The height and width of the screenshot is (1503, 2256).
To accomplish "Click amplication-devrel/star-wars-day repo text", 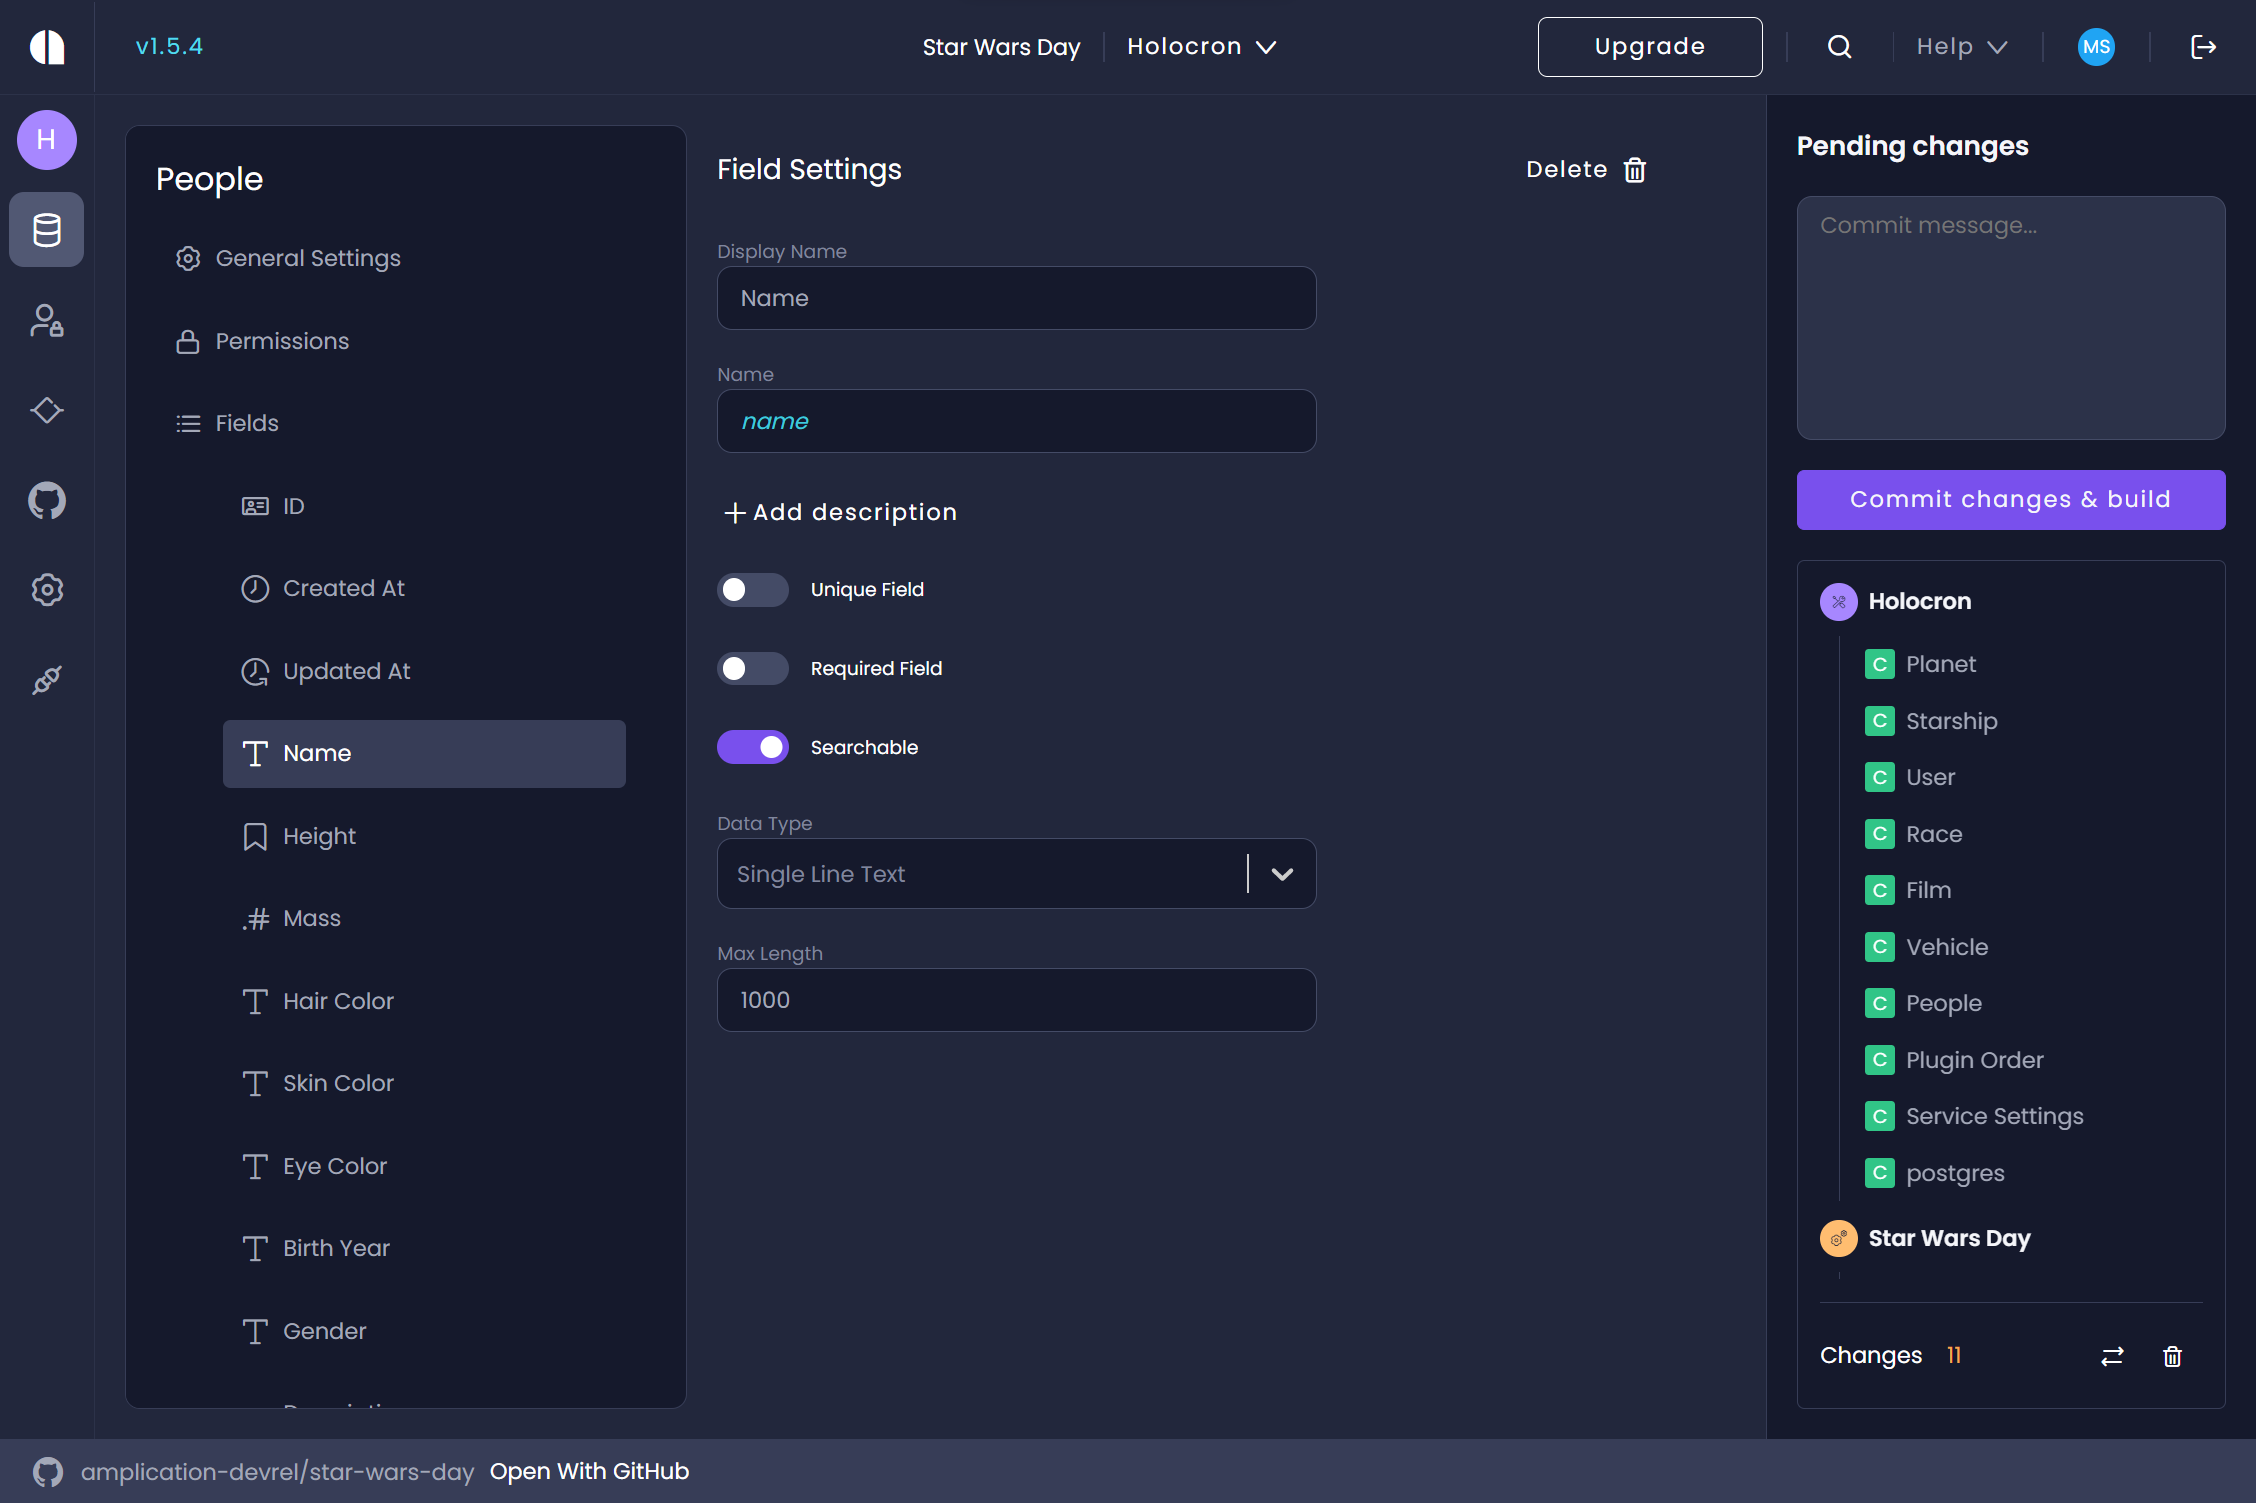I will (x=277, y=1472).
